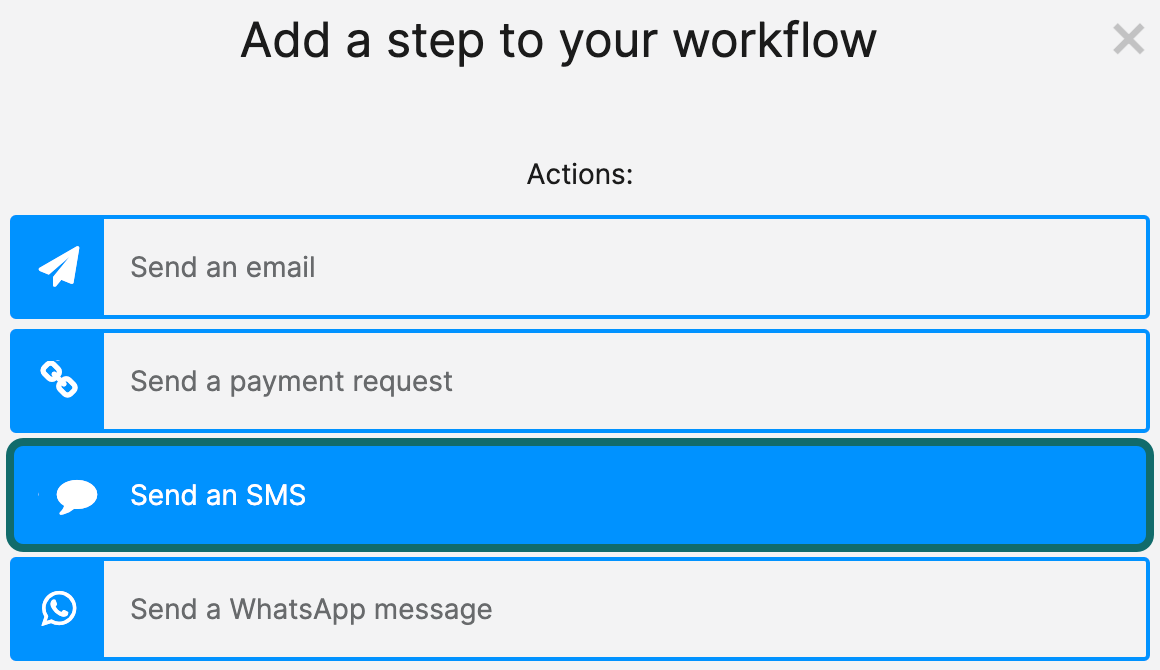The width and height of the screenshot is (1160, 670).
Task: Click the 'Send a WhatsApp message' label text
Action: point(311,608)
